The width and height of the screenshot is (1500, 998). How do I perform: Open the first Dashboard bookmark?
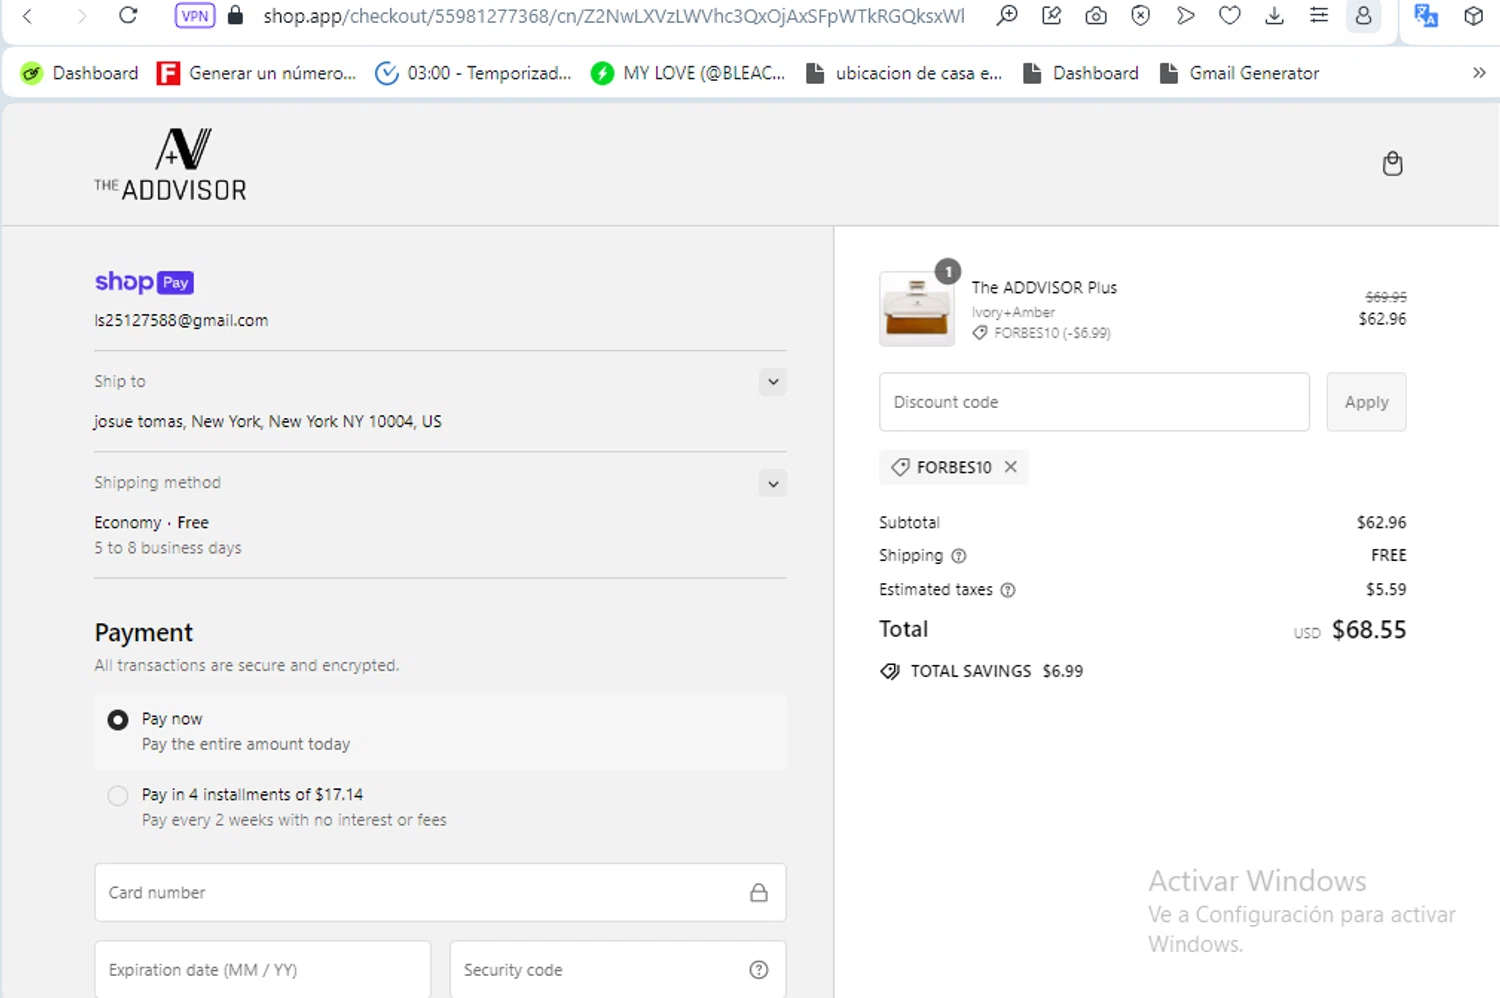[80, 73]
